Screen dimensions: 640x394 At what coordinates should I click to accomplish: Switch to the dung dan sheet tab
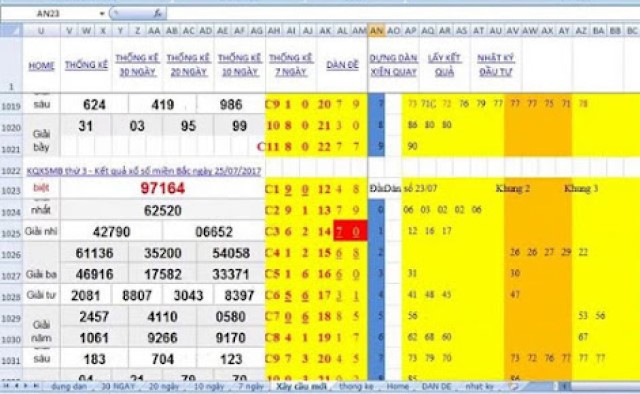coord(69,386)
